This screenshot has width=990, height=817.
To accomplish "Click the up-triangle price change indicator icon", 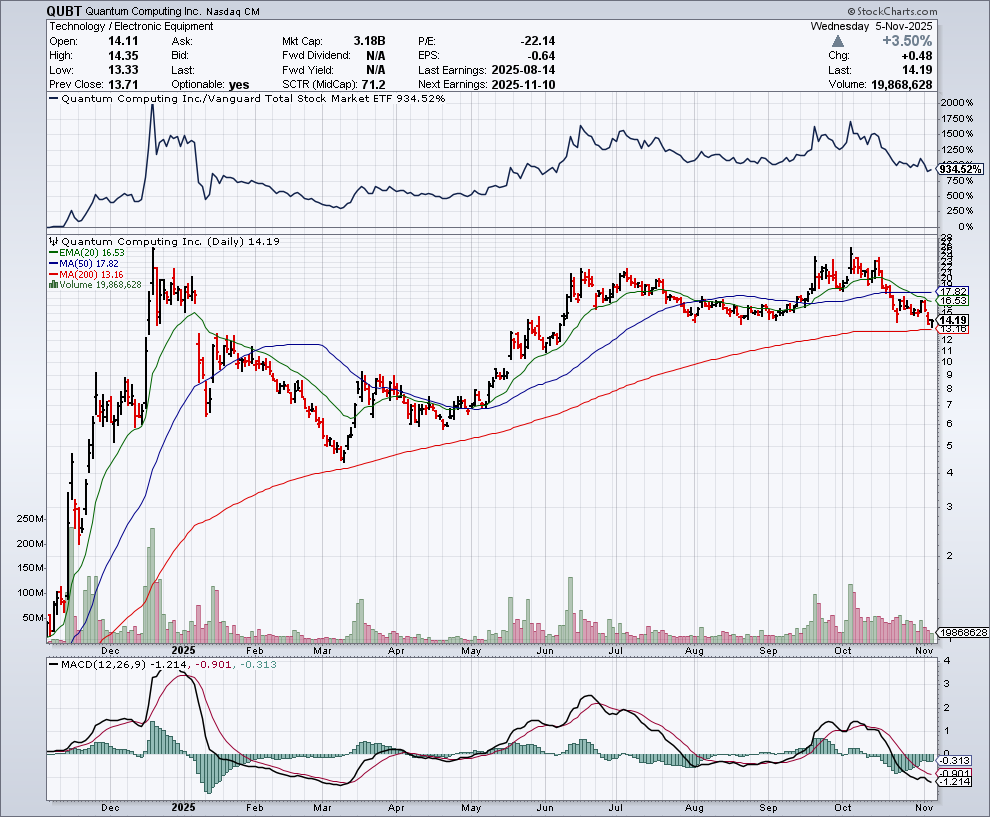I will tap(837, 41).
